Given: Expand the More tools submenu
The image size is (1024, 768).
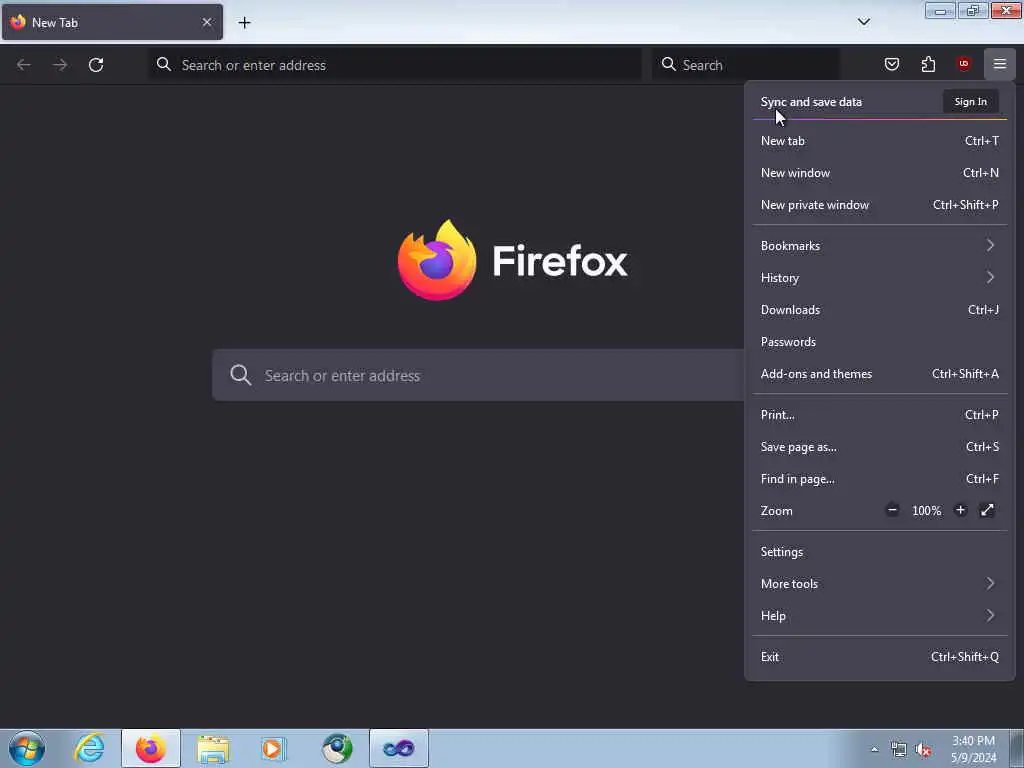Looking at the screenshot, I should tap(879, 584).
